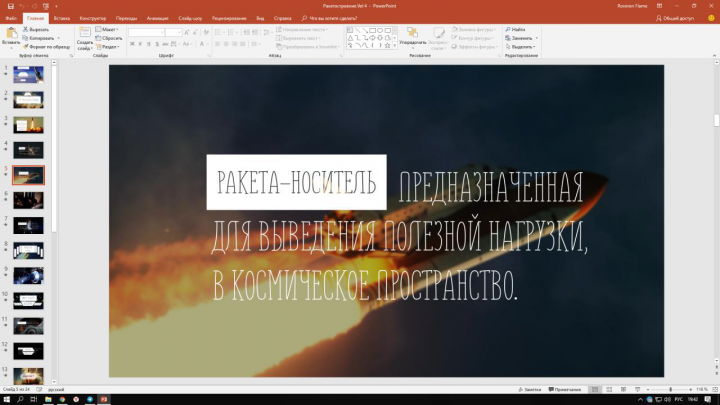Open the Файл menu
Image resolution: width=720 pixels, height=405 pixels.
pos(11,18)
